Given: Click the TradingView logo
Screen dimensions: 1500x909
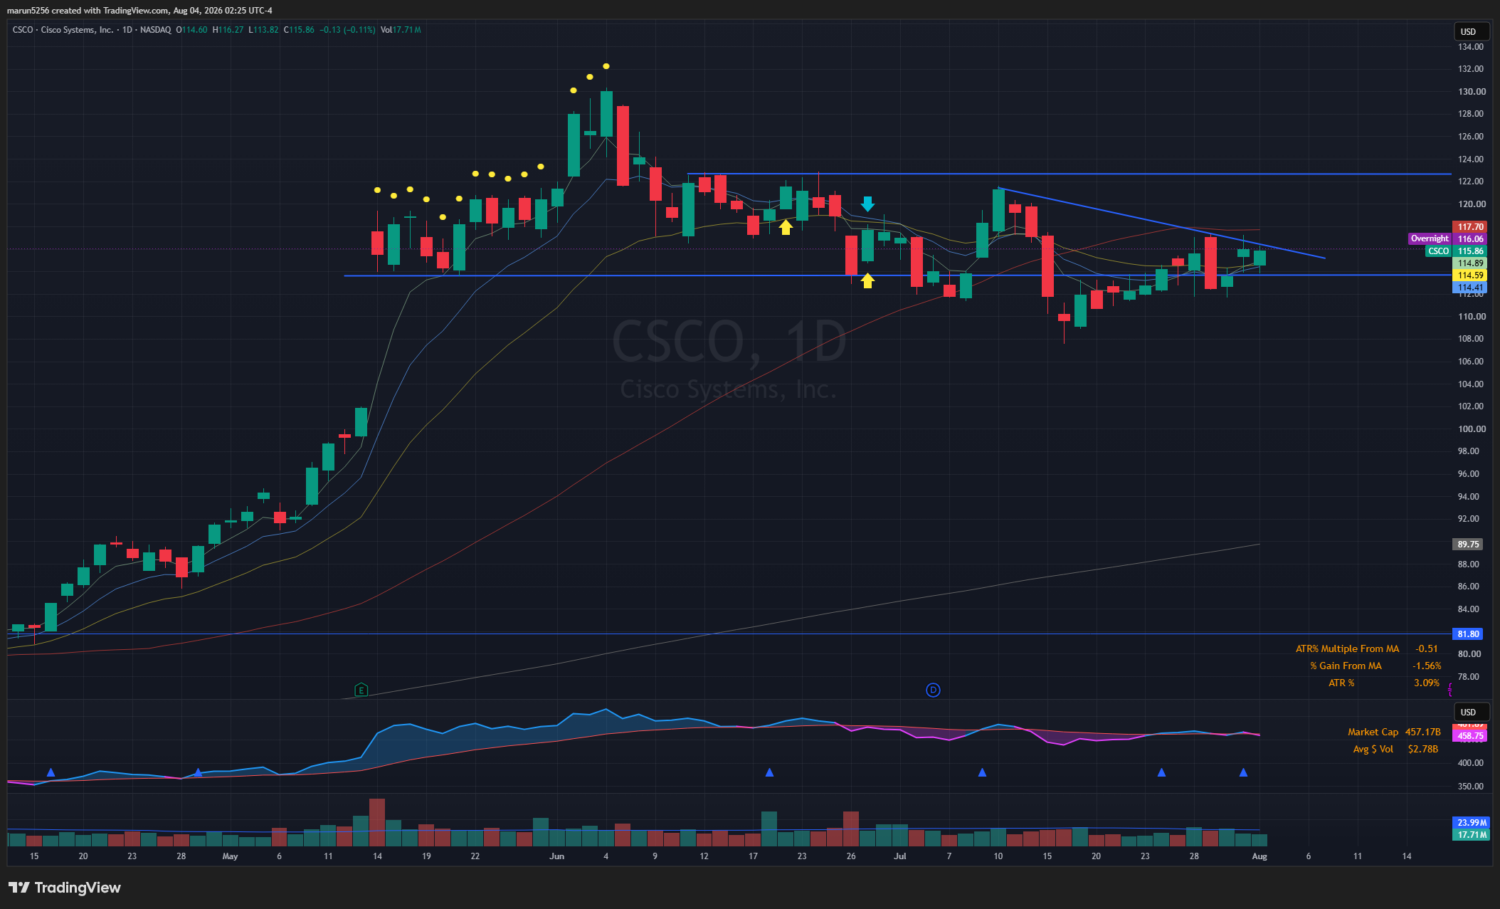Looking at the screenshot, I should click(x=65, y=888).
